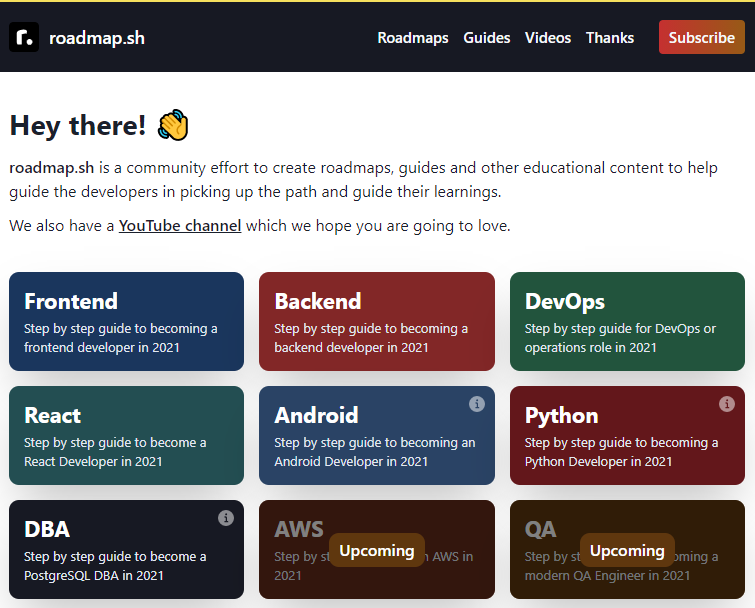Open the Videos section
The height and width of the screenshot is (608, 755).
pyautogui.click(x=548, y=38)
